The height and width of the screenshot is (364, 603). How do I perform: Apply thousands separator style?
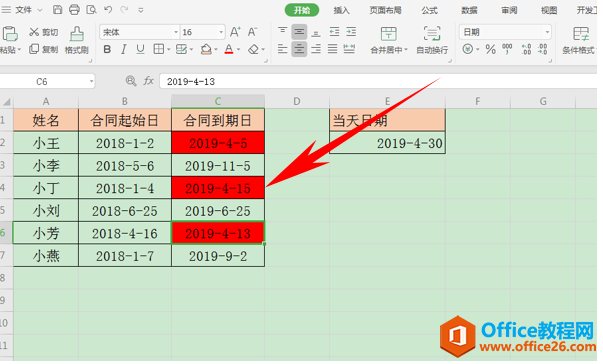[x=507, y=49]
